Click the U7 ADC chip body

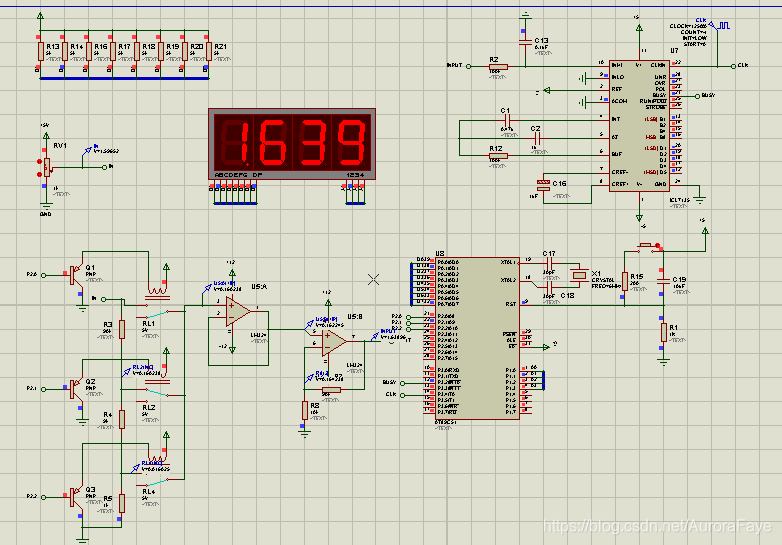[639, 126]
